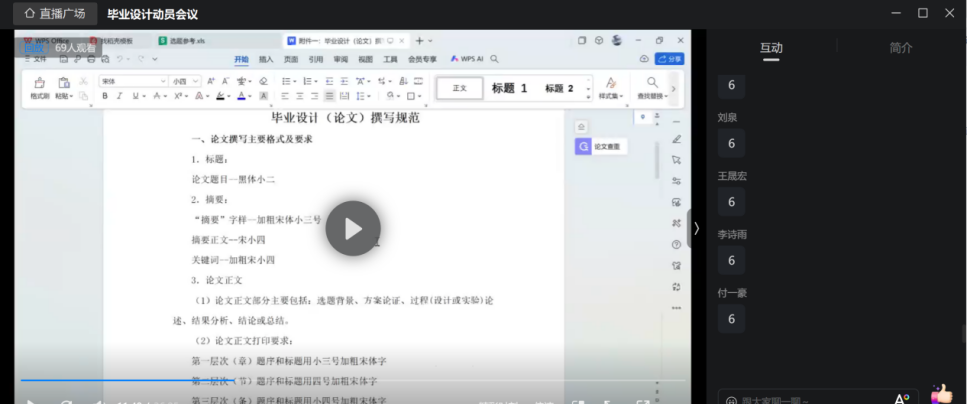
Task: Toggle underline formatting in the ribbon
Action: (136, 96)
